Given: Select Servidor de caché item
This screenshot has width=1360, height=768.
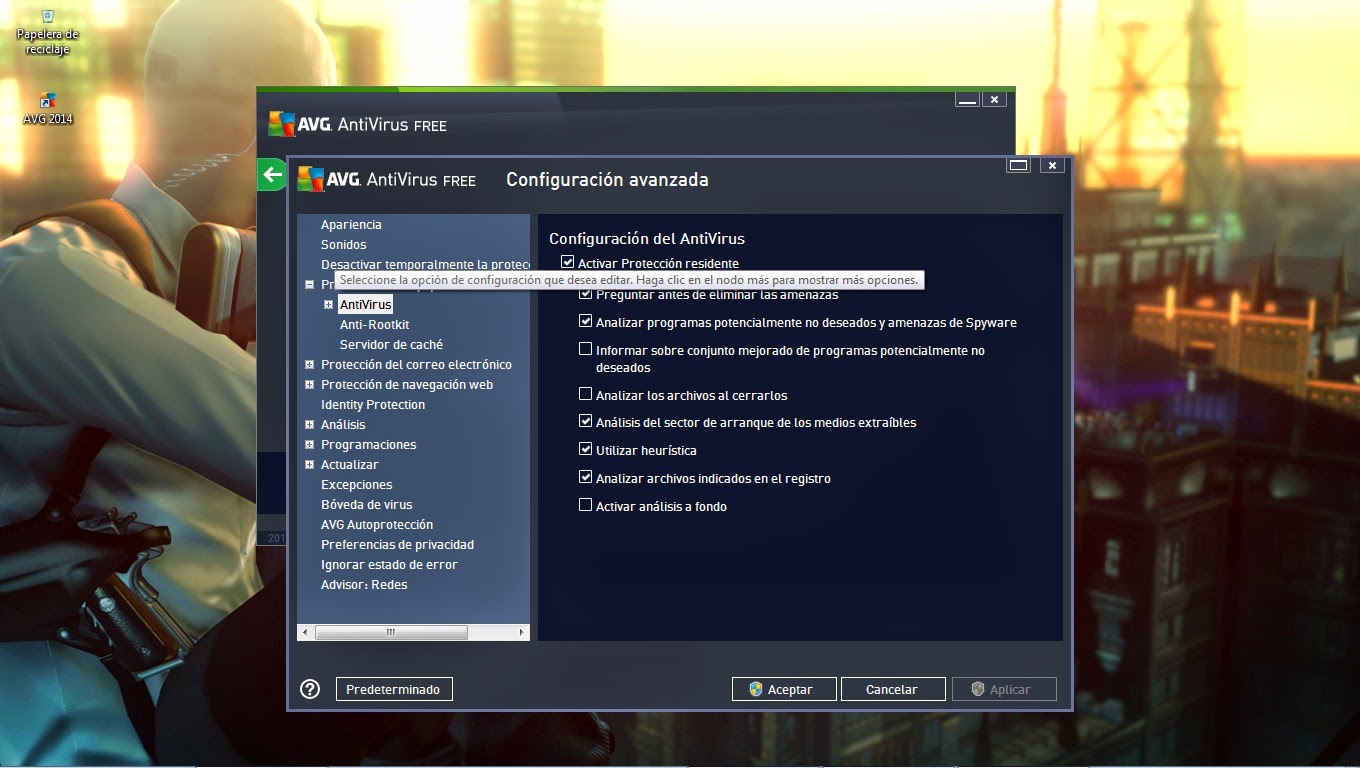Looking at the screenshot, I should tap(391, 344).
